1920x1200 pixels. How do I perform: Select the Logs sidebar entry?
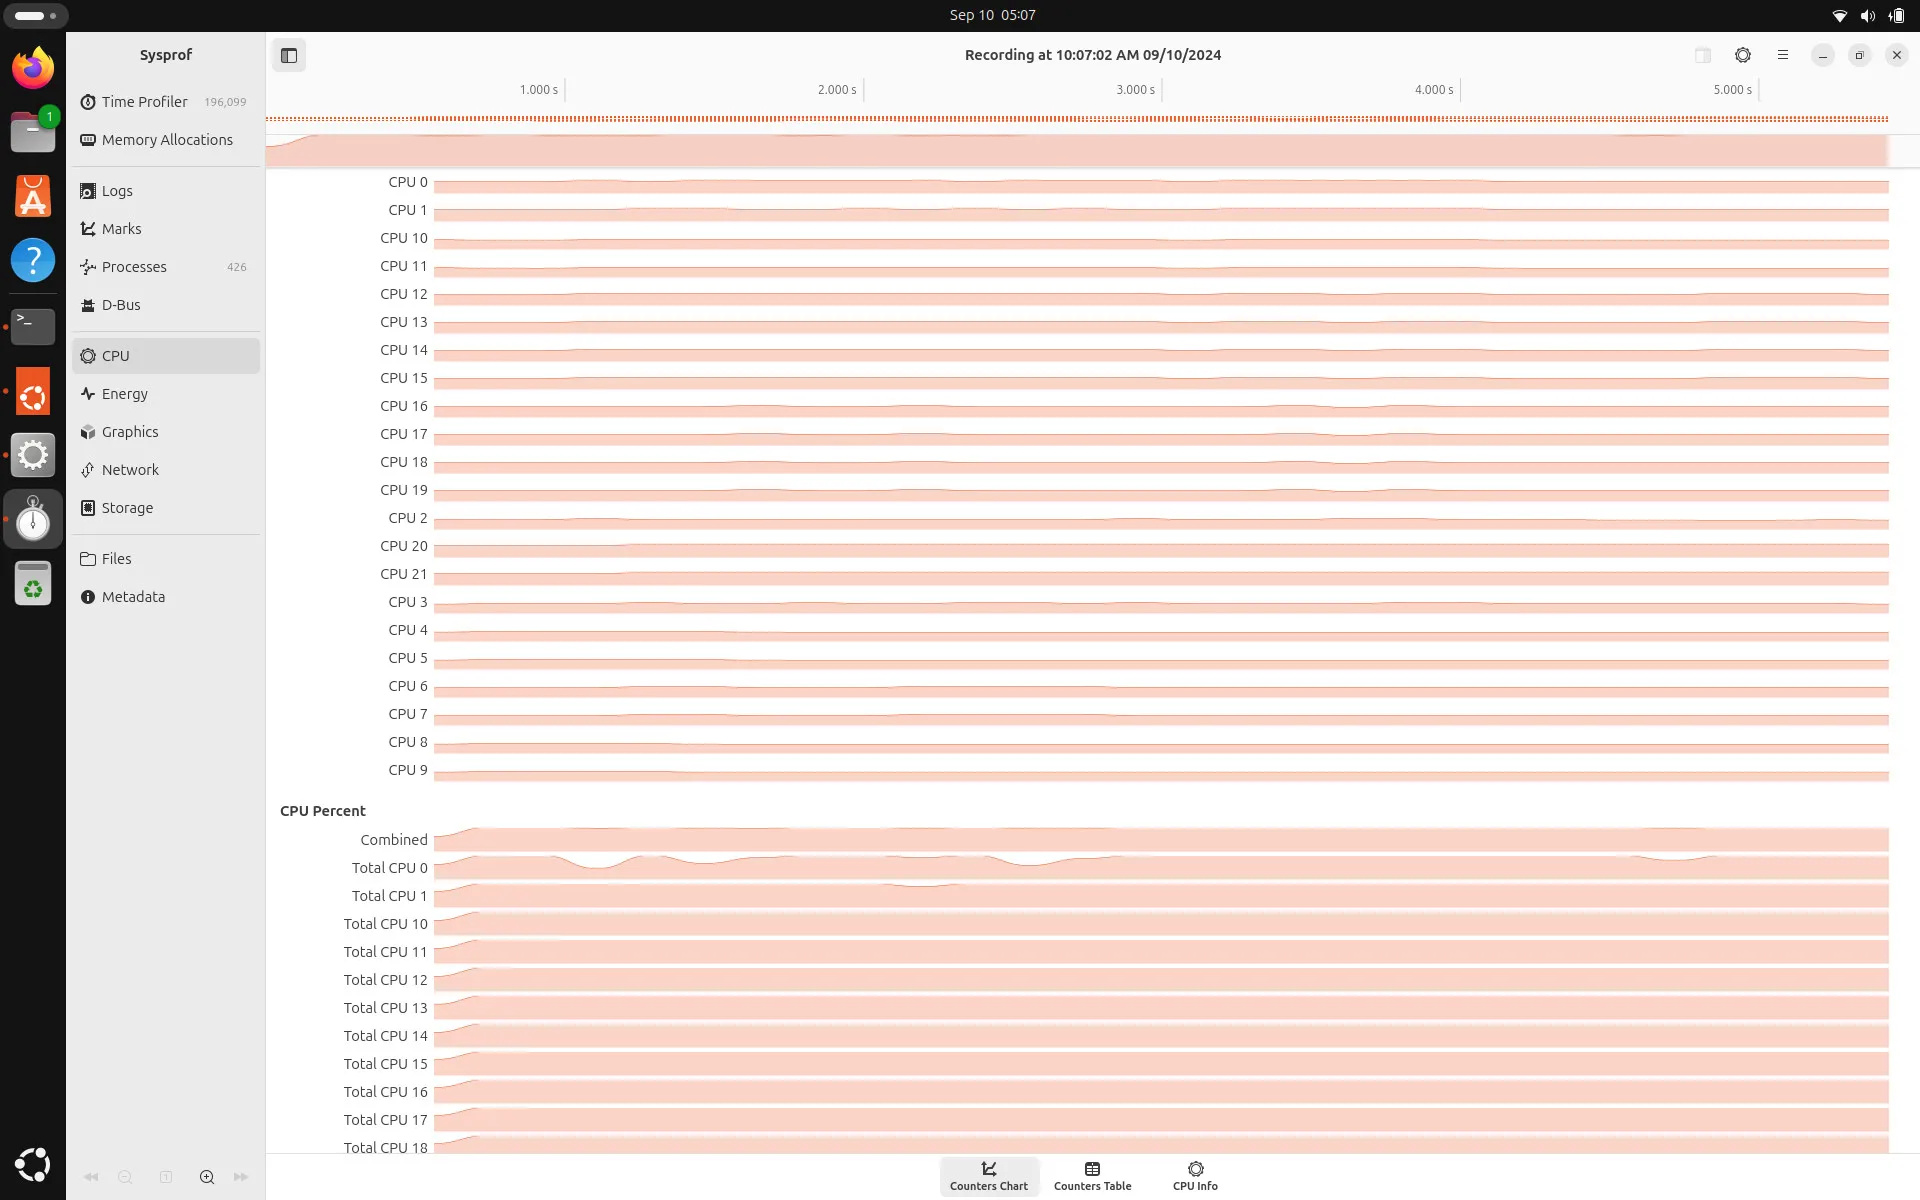coord(166,191)
